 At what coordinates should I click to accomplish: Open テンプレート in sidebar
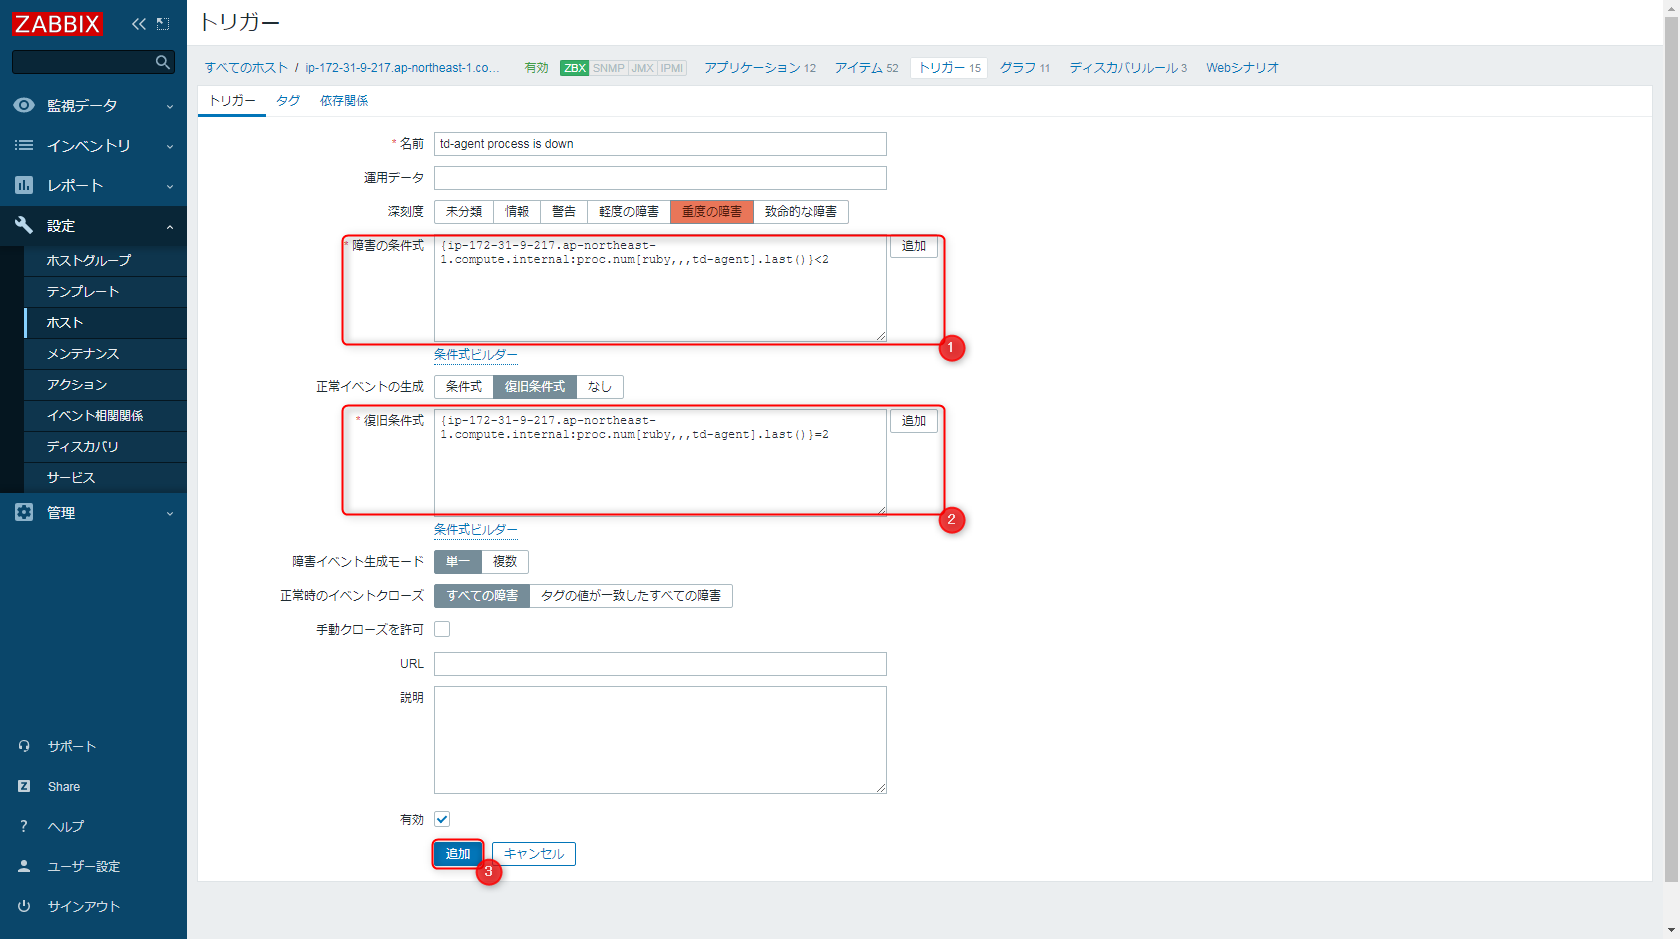pyautogui.click(x=105, y=292)
